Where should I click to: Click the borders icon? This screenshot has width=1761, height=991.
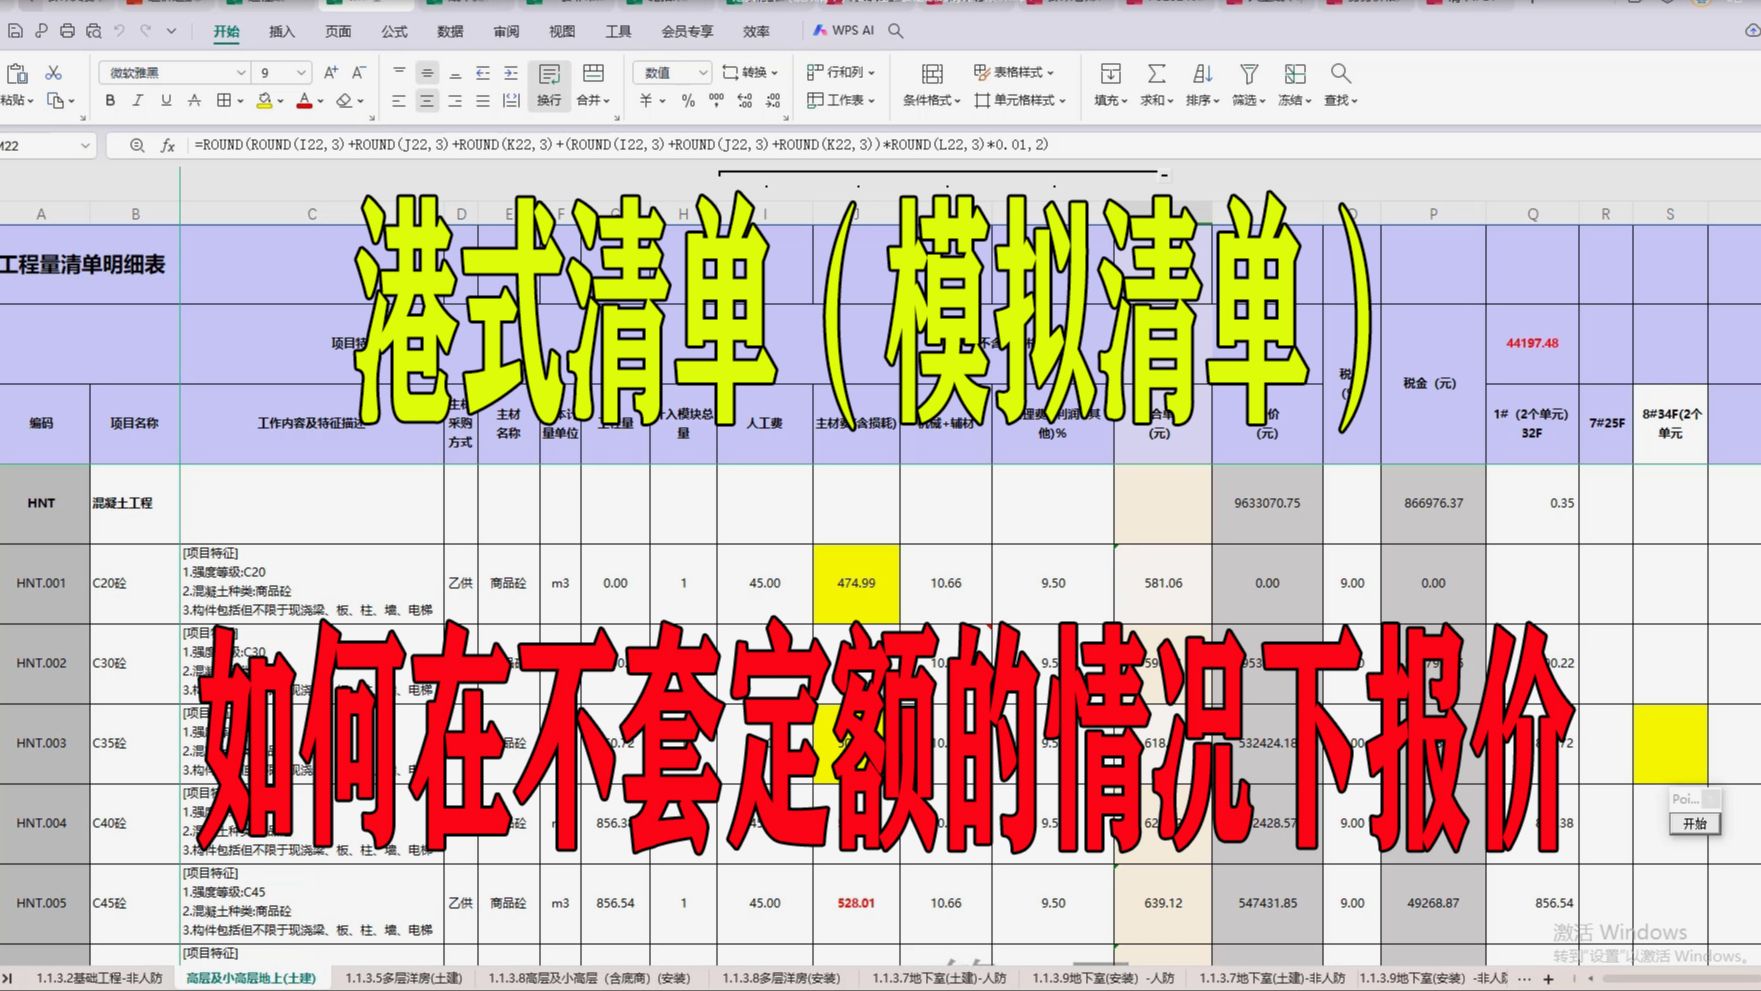(x=224, y=100)
